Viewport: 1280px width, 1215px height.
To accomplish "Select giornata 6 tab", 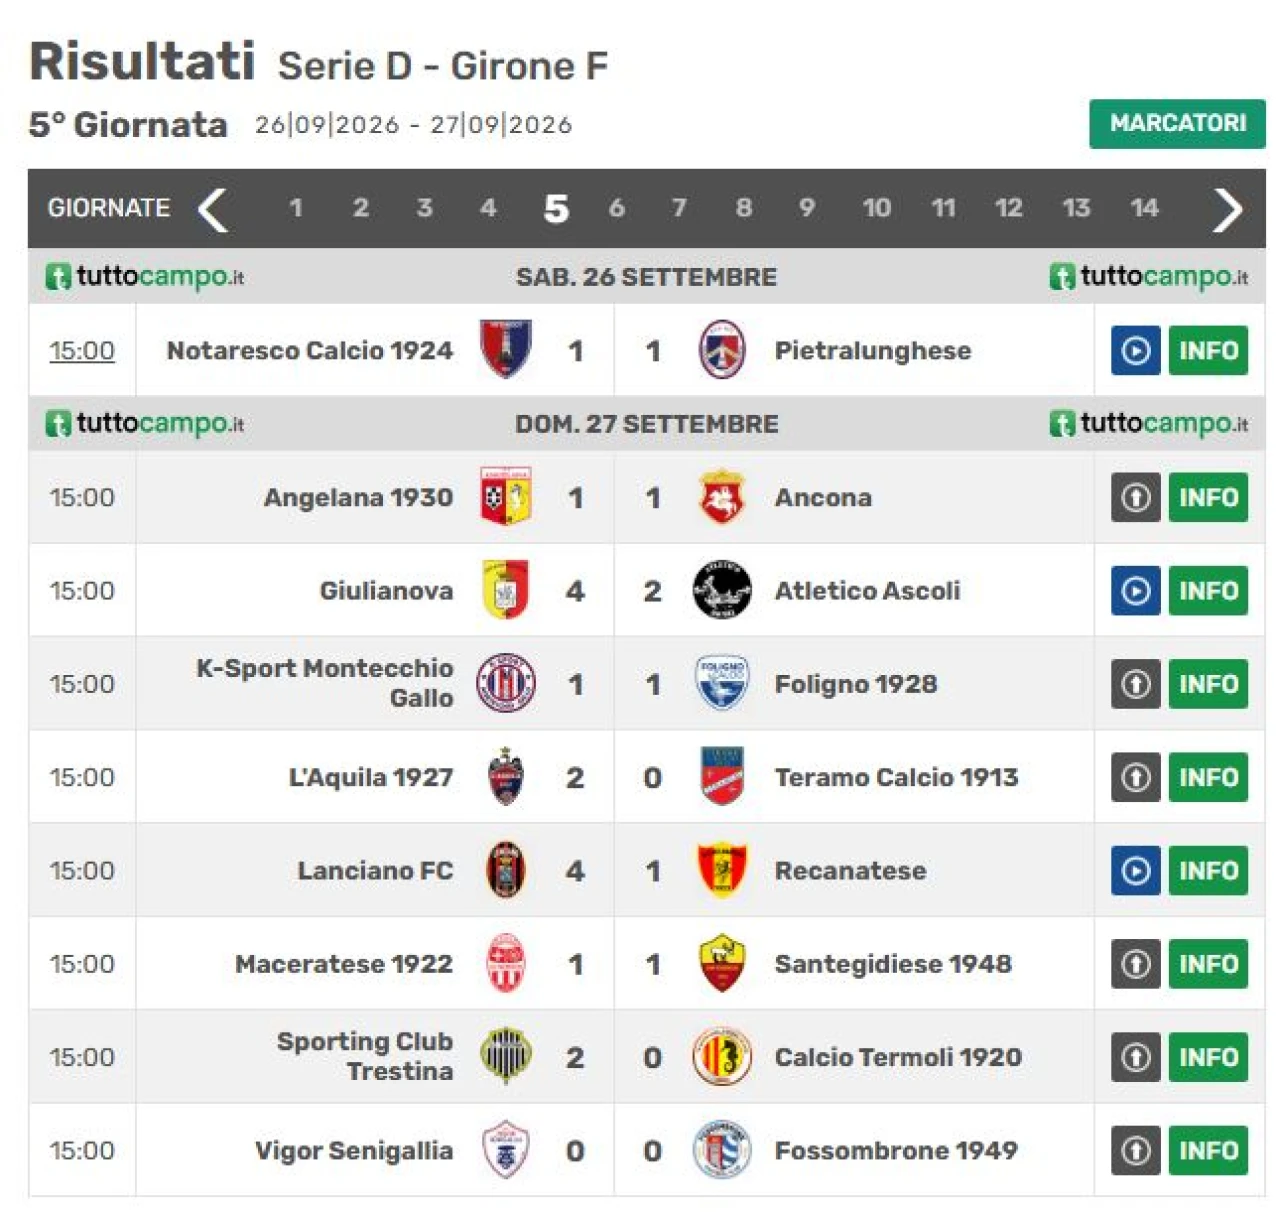I will tap(617, 208).
